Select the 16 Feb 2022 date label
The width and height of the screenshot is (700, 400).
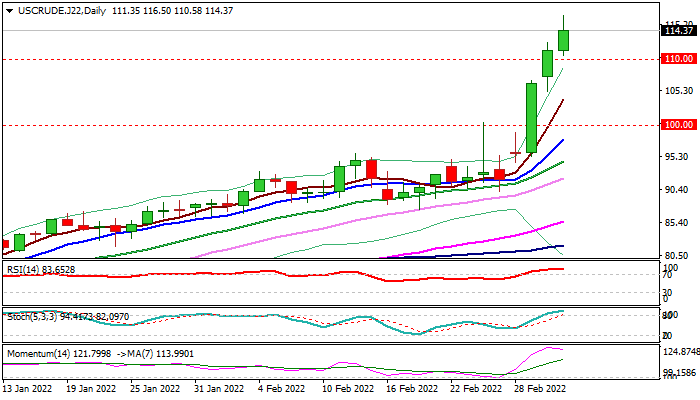click(x=412, y=389)
